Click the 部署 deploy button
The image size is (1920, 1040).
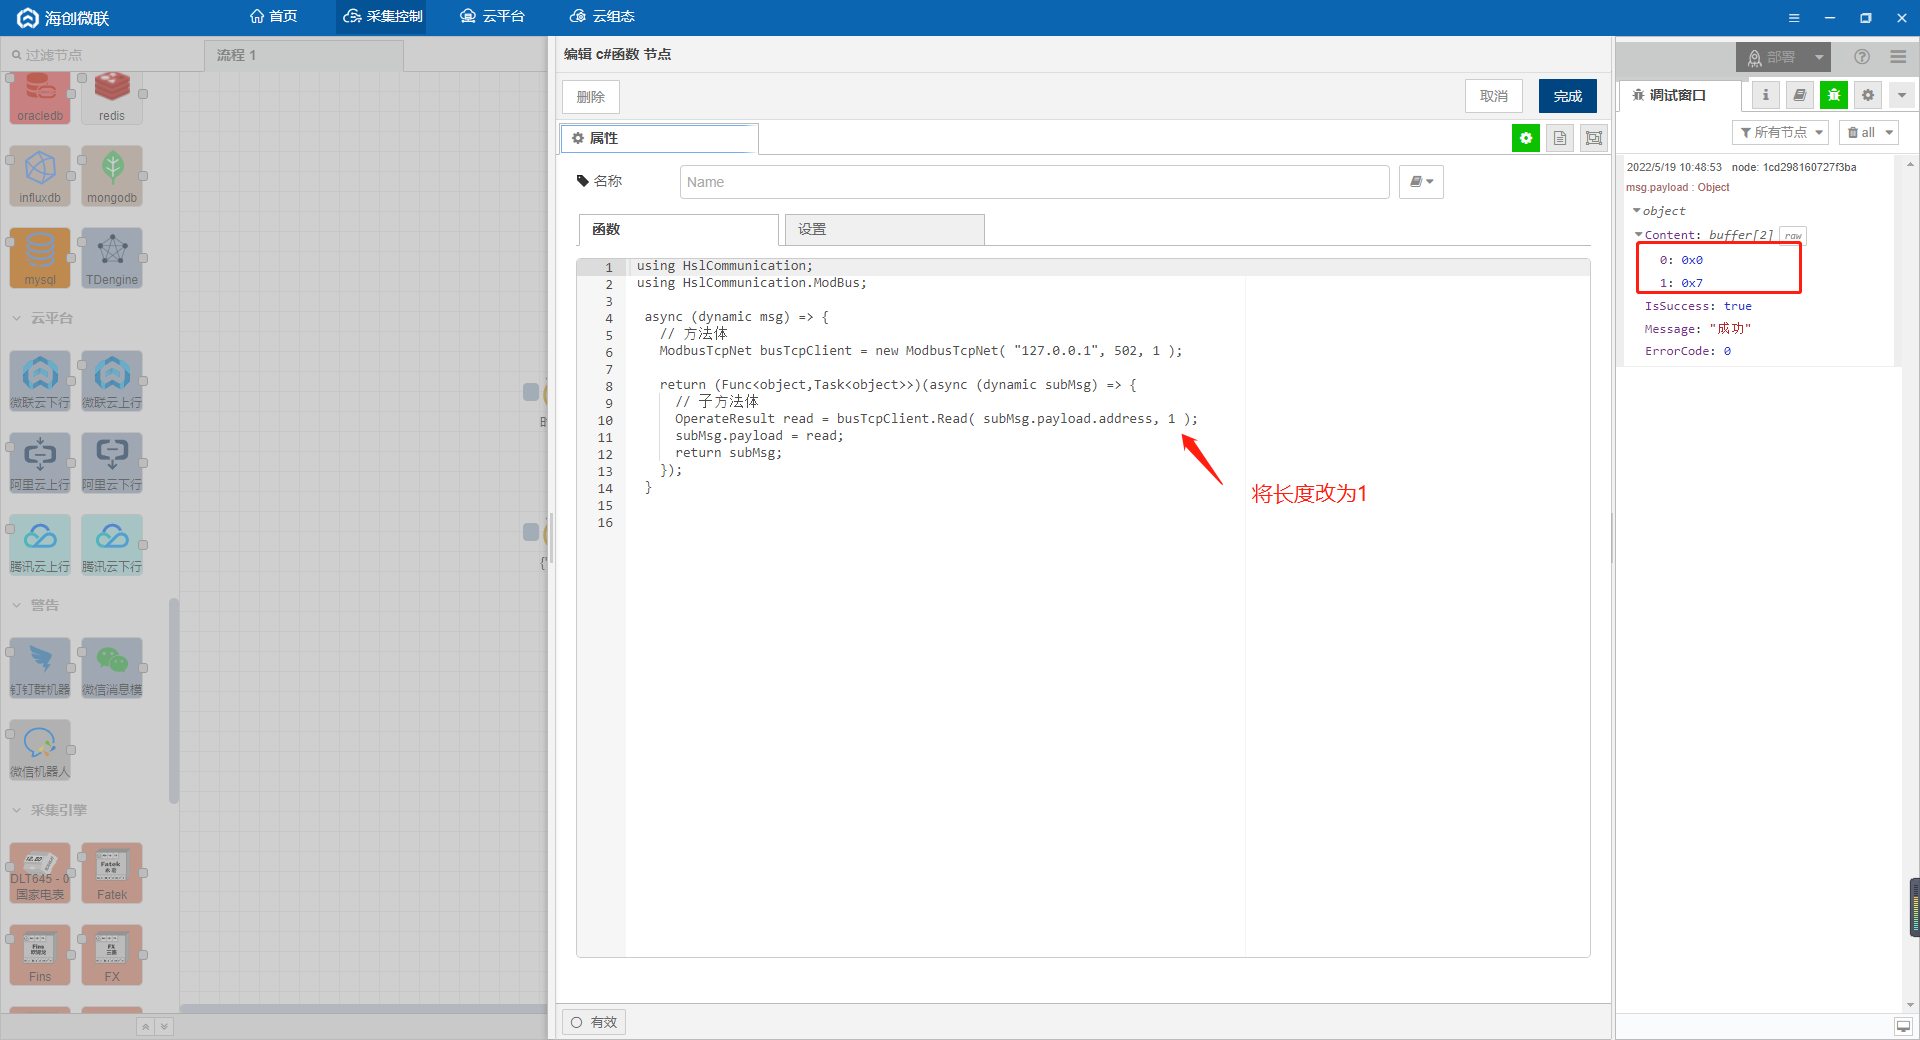tap(1772, 57)
